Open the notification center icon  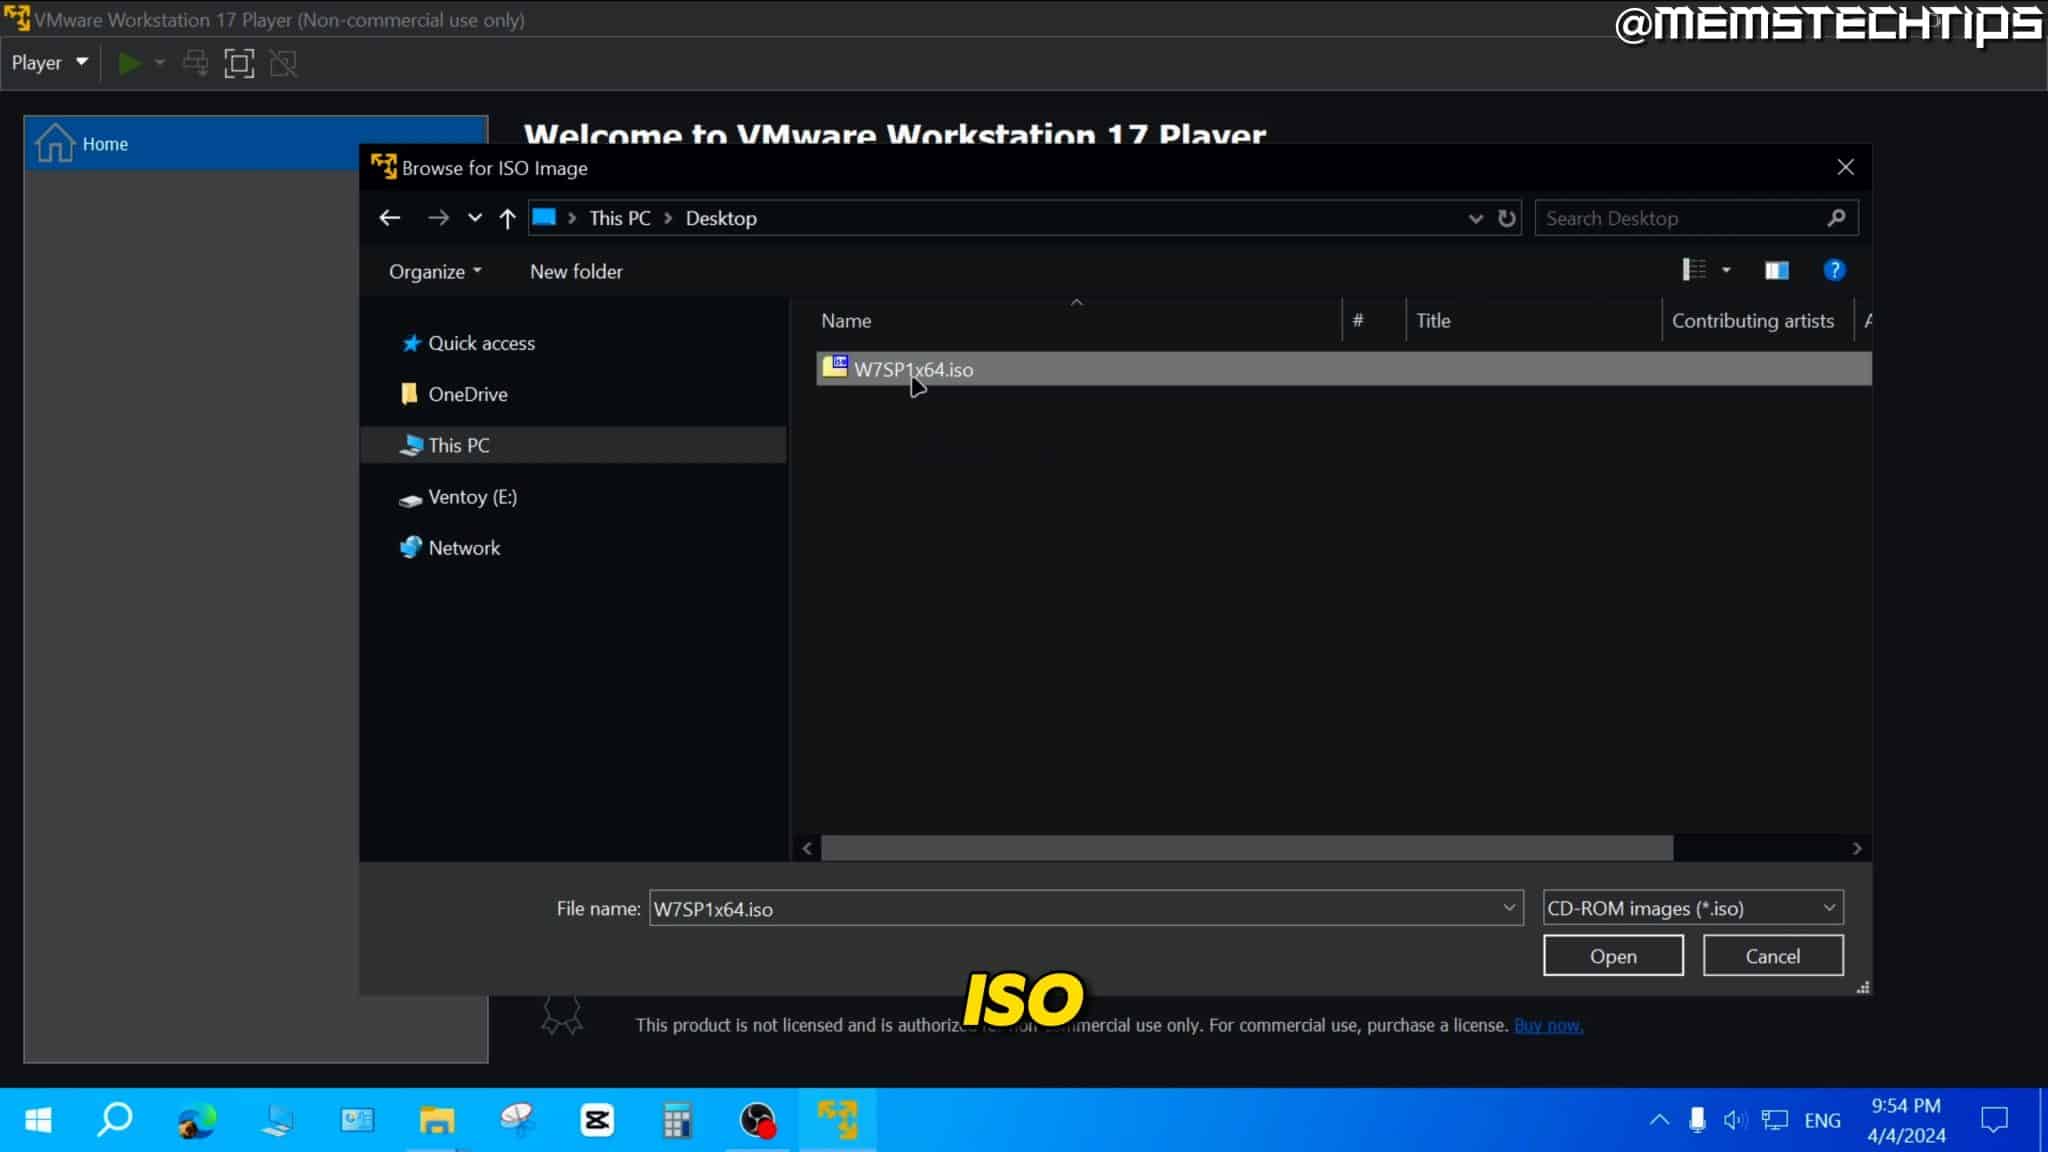1994,1120
